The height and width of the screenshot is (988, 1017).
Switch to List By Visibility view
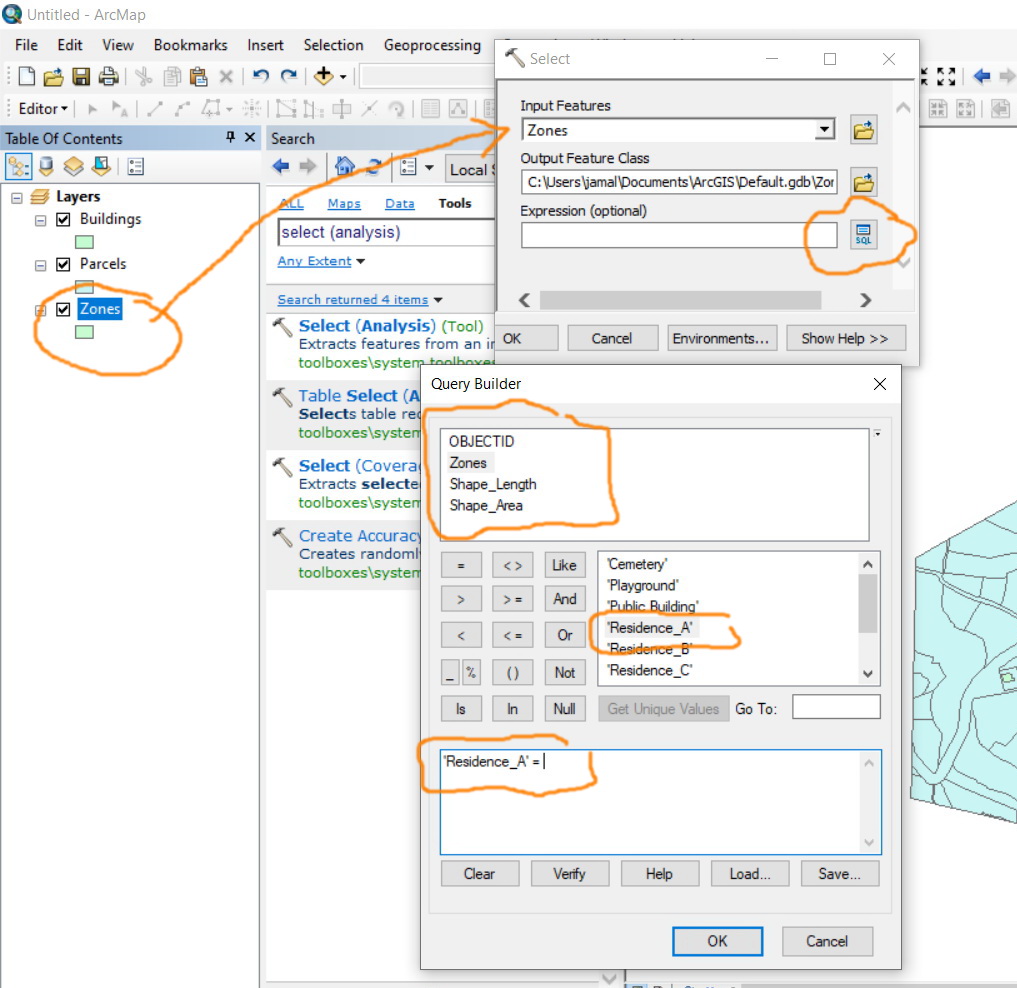(x=73, y=167)
